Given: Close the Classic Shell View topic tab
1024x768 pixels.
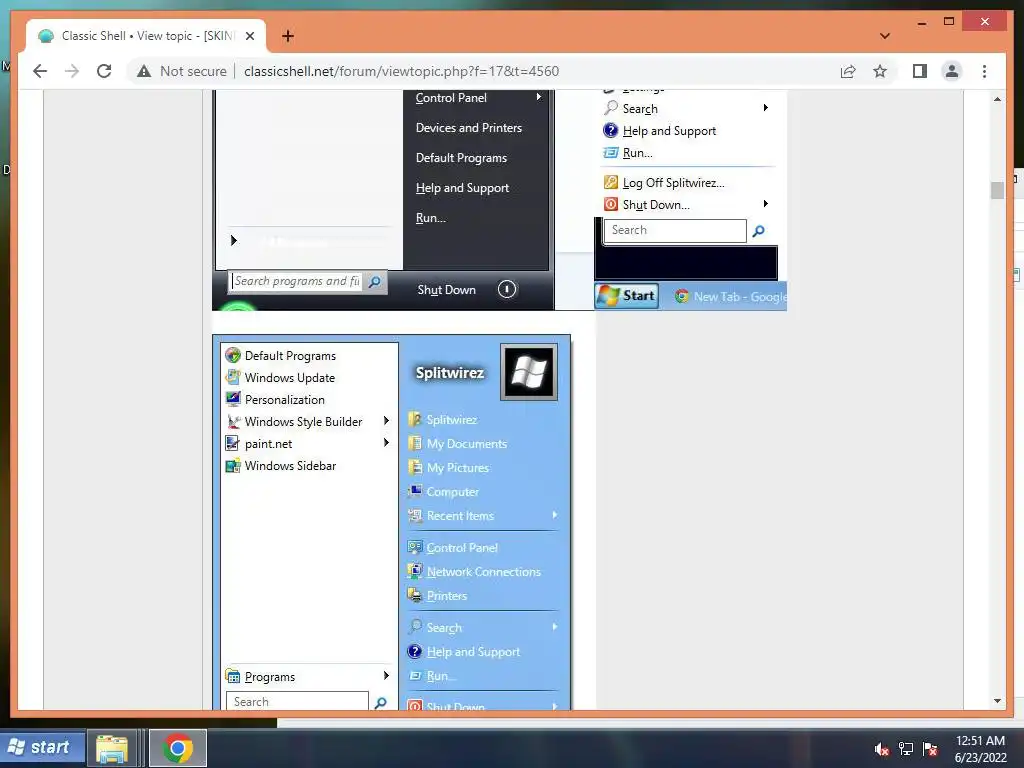Looking at the screenshot, I should [x=249, y=36].
